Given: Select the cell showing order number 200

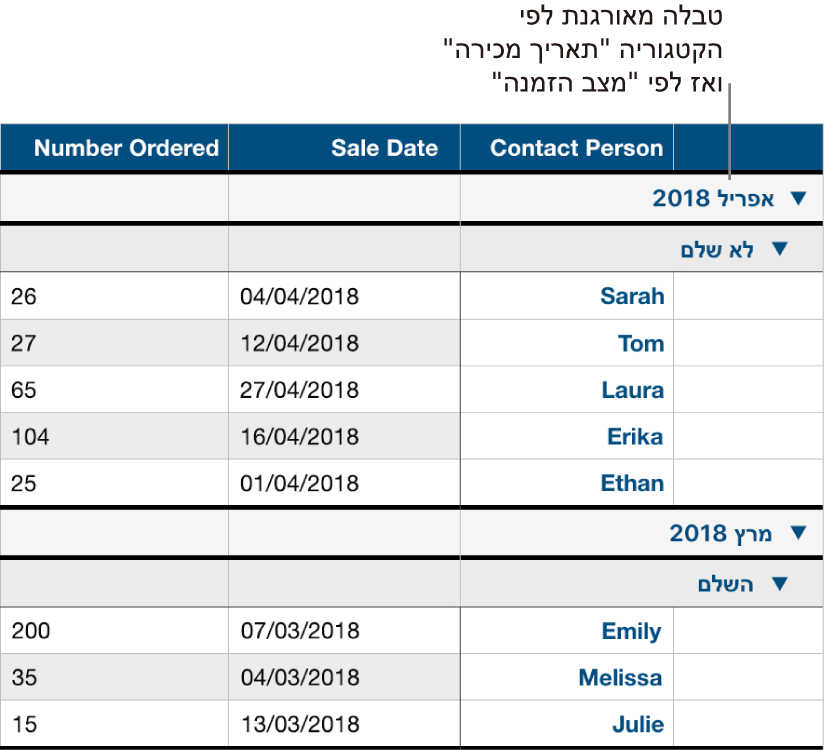Looking at the screenshot, I should point(114,631).
